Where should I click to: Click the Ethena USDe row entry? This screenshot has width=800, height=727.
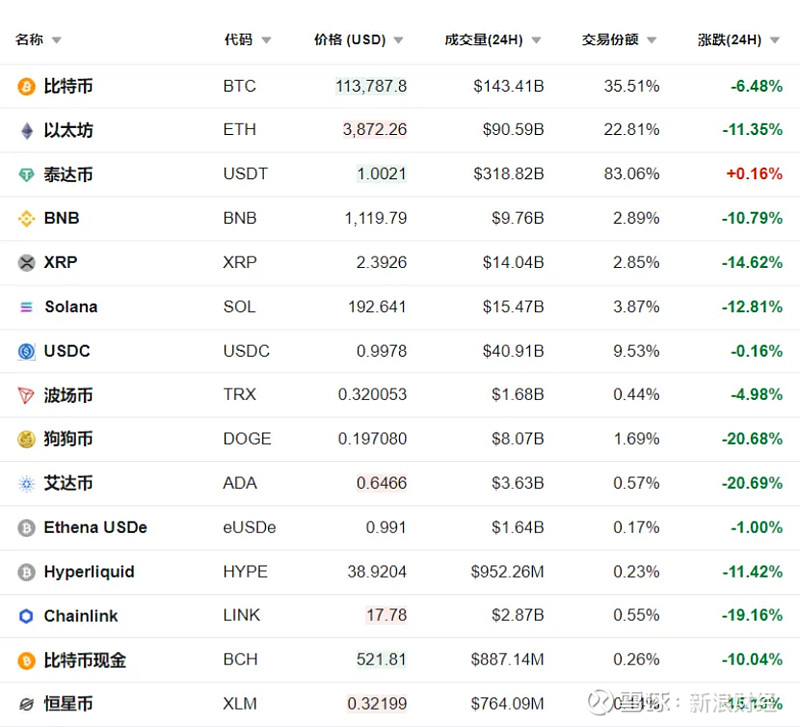click(95, 527)
